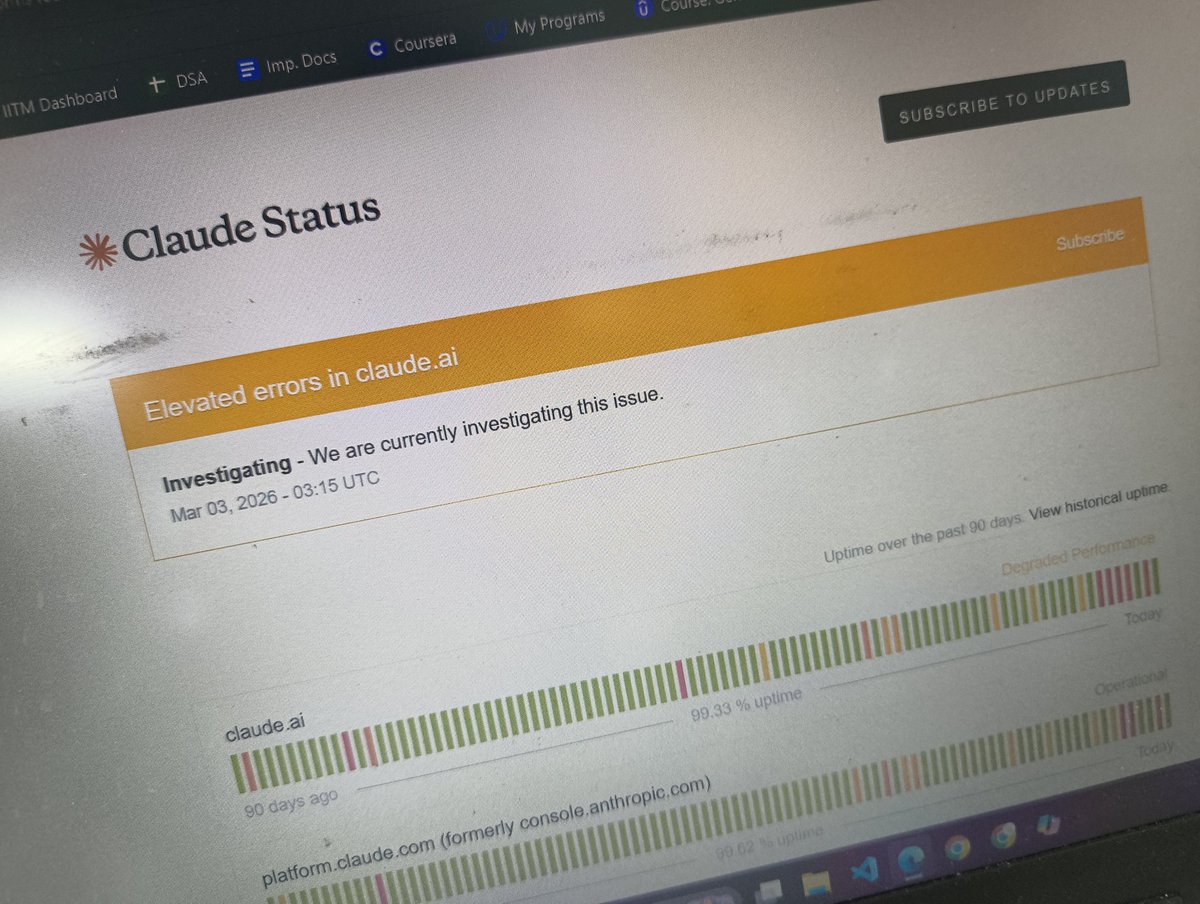The height and width of the screenshot is (904, 1200).
Task: Open the colorful app icon after Chrome
Action: pyautogui.click(x=1046, y=824)
